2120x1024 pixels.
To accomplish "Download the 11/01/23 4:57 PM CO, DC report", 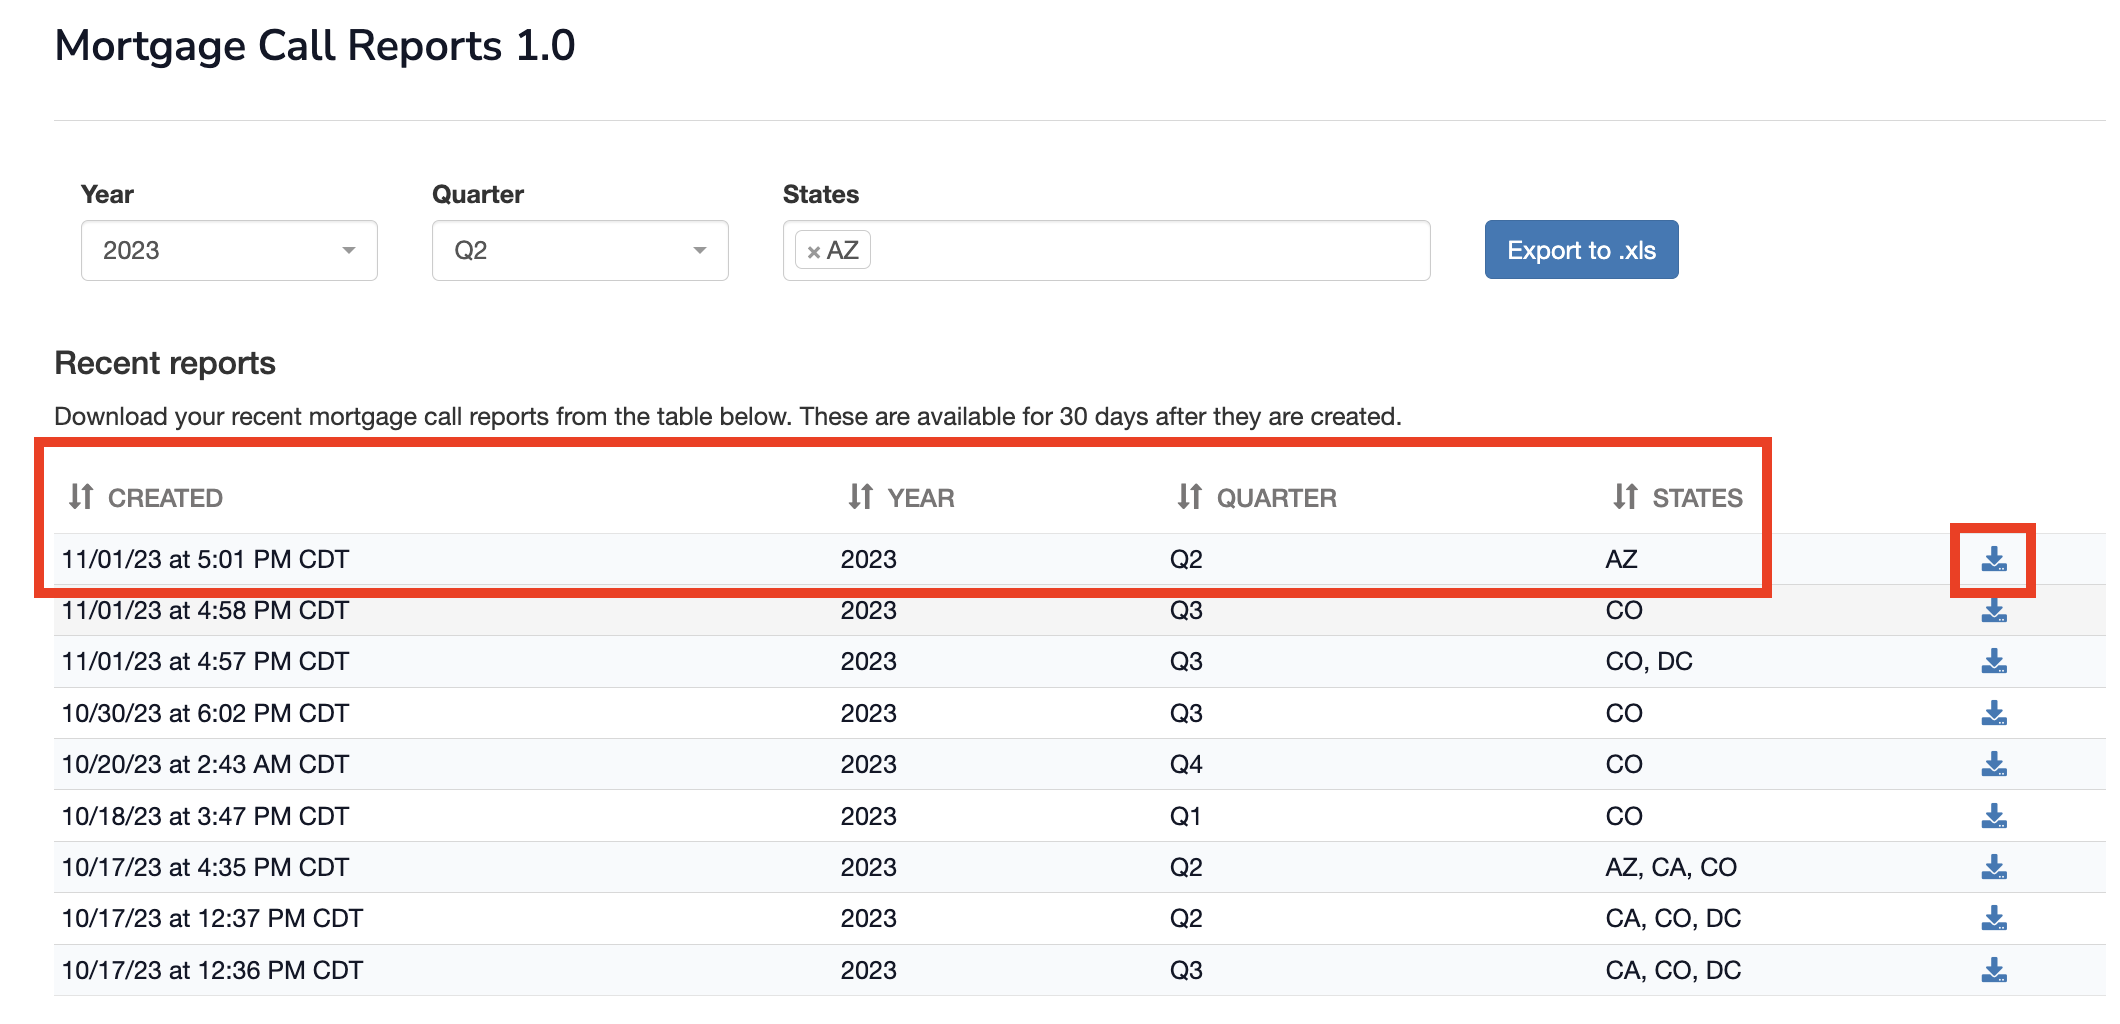I will point(1993,661).
